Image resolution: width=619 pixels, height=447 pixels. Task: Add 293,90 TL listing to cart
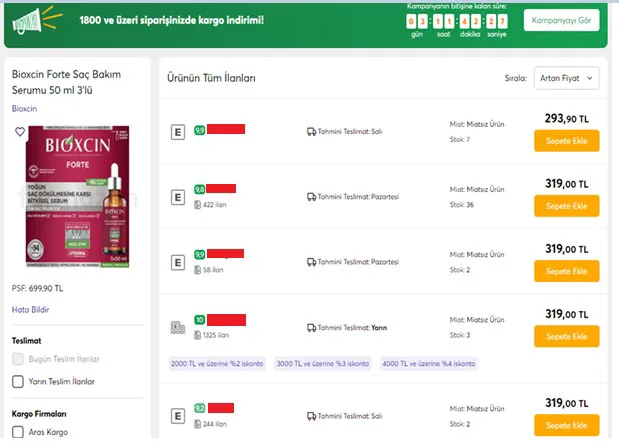click(x=566, y=141)
